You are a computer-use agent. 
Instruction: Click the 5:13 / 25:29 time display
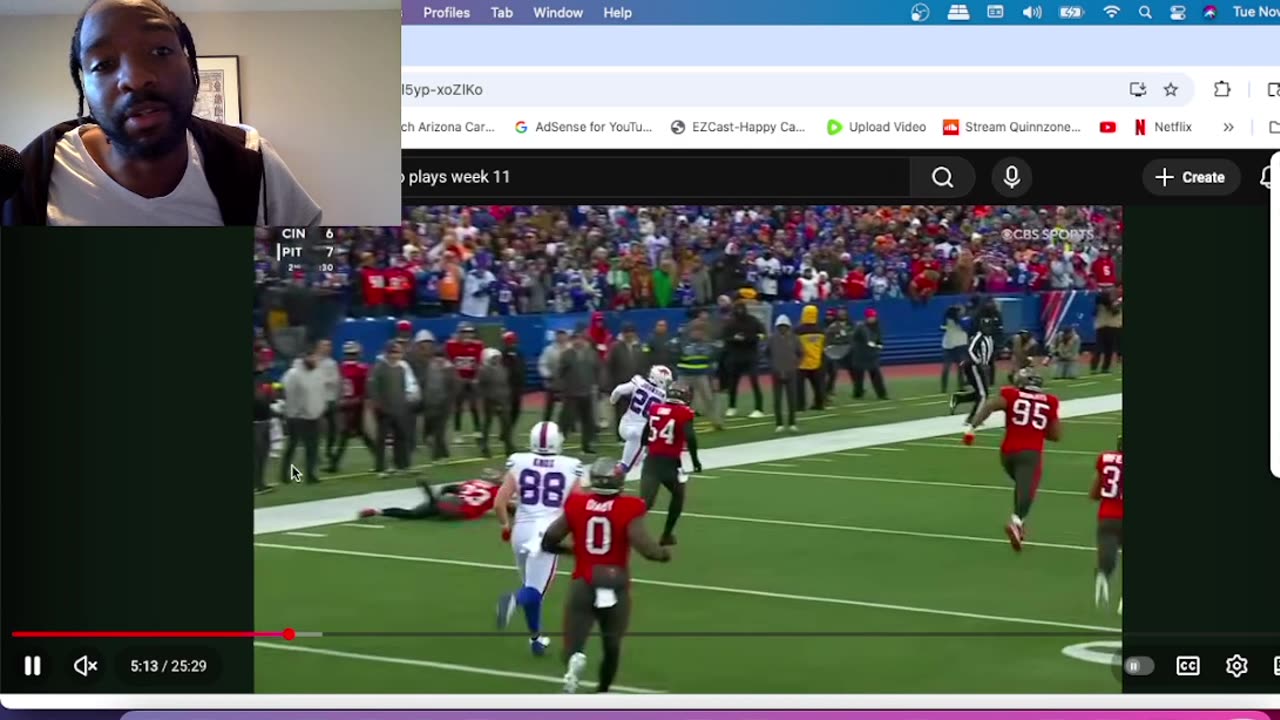coord(168,666)
